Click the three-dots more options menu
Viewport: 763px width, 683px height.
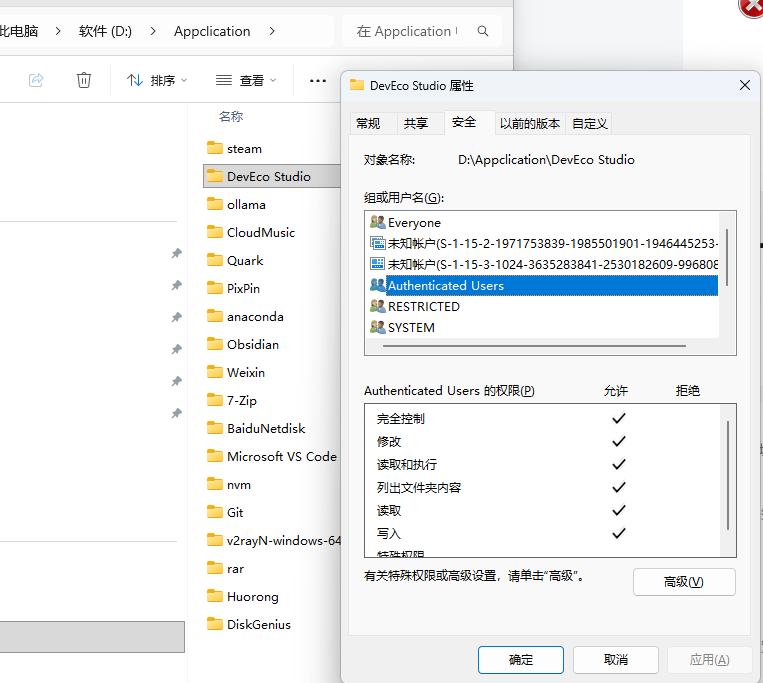pos(318,80)
